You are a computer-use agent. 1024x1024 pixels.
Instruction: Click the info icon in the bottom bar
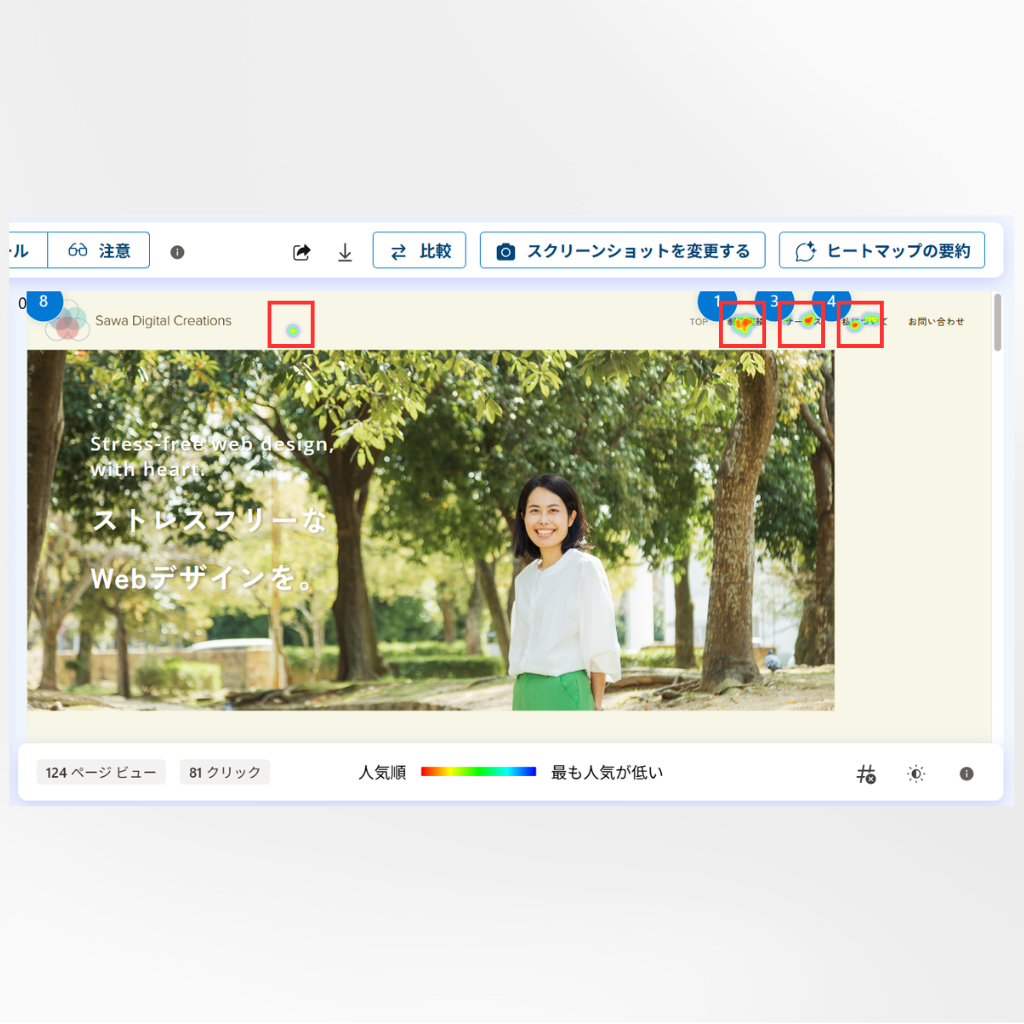[966, 773]
